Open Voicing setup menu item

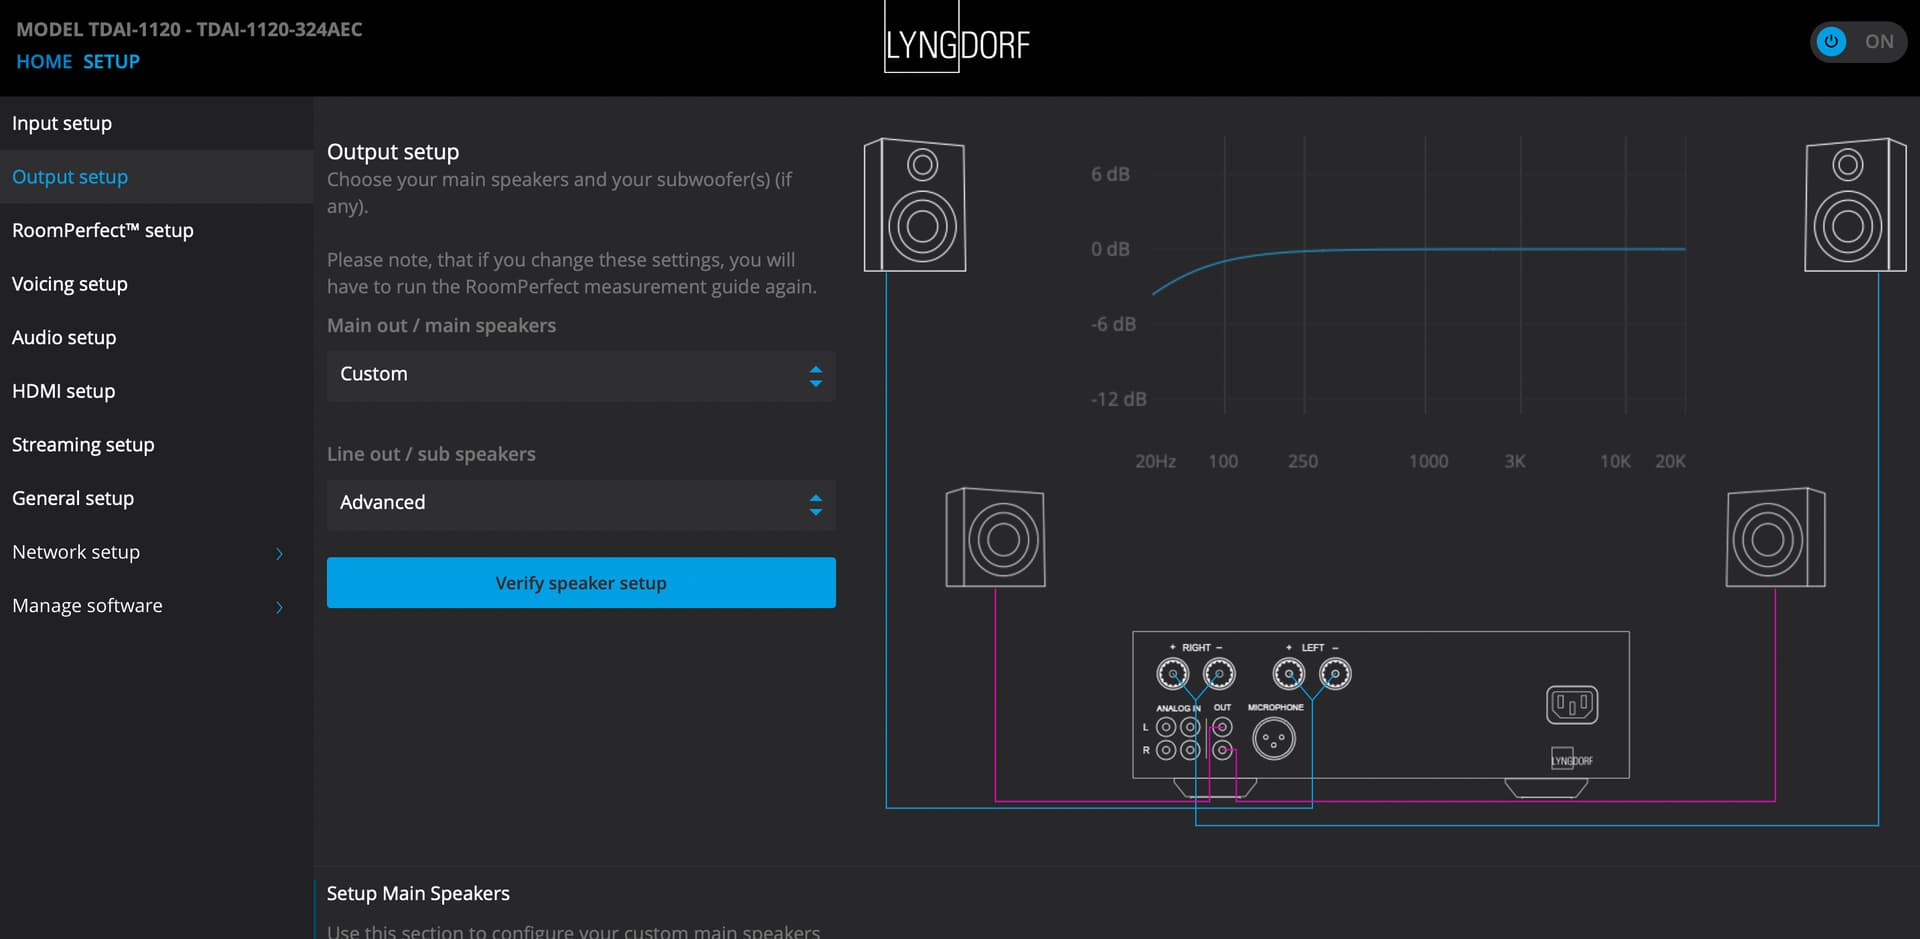click(x=156, y=284)
